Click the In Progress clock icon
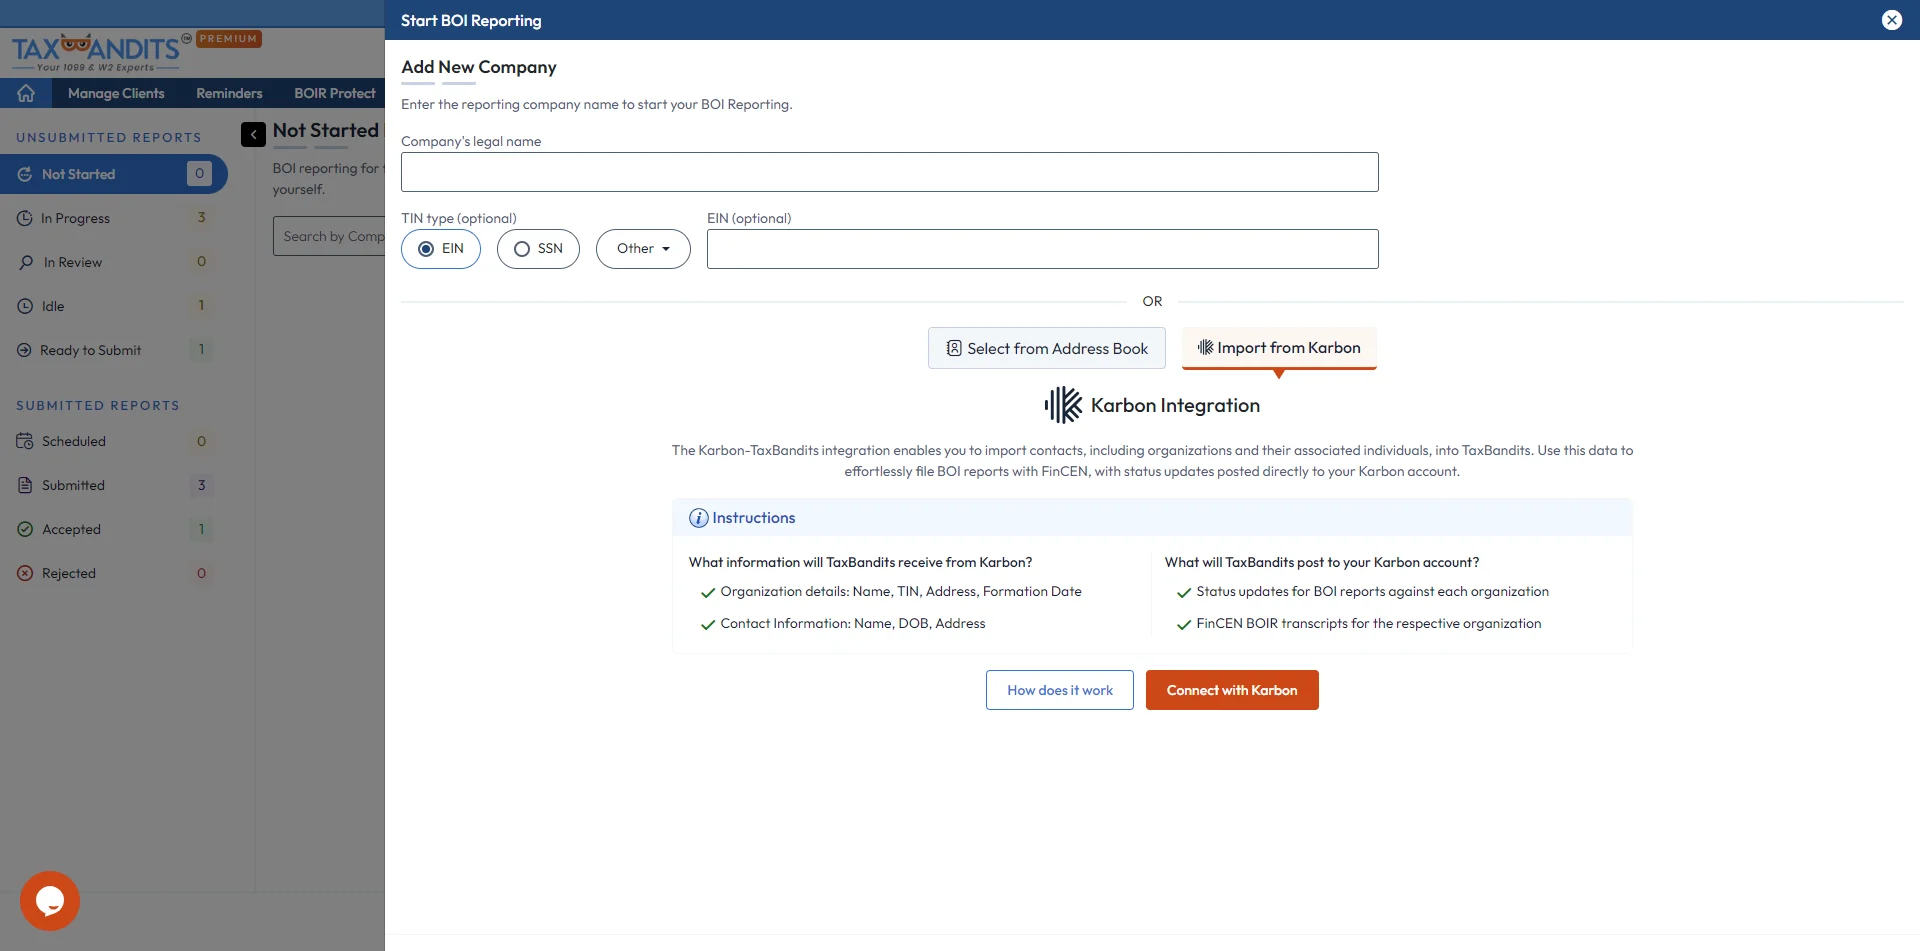Screen dimensions: 1920x951 (25, 218)
